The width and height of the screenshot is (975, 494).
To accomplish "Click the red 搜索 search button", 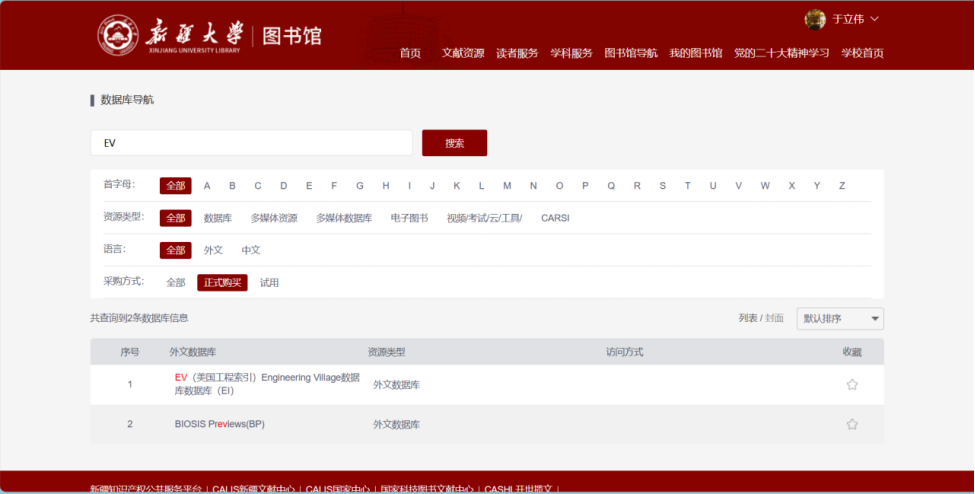I will 455,143.
